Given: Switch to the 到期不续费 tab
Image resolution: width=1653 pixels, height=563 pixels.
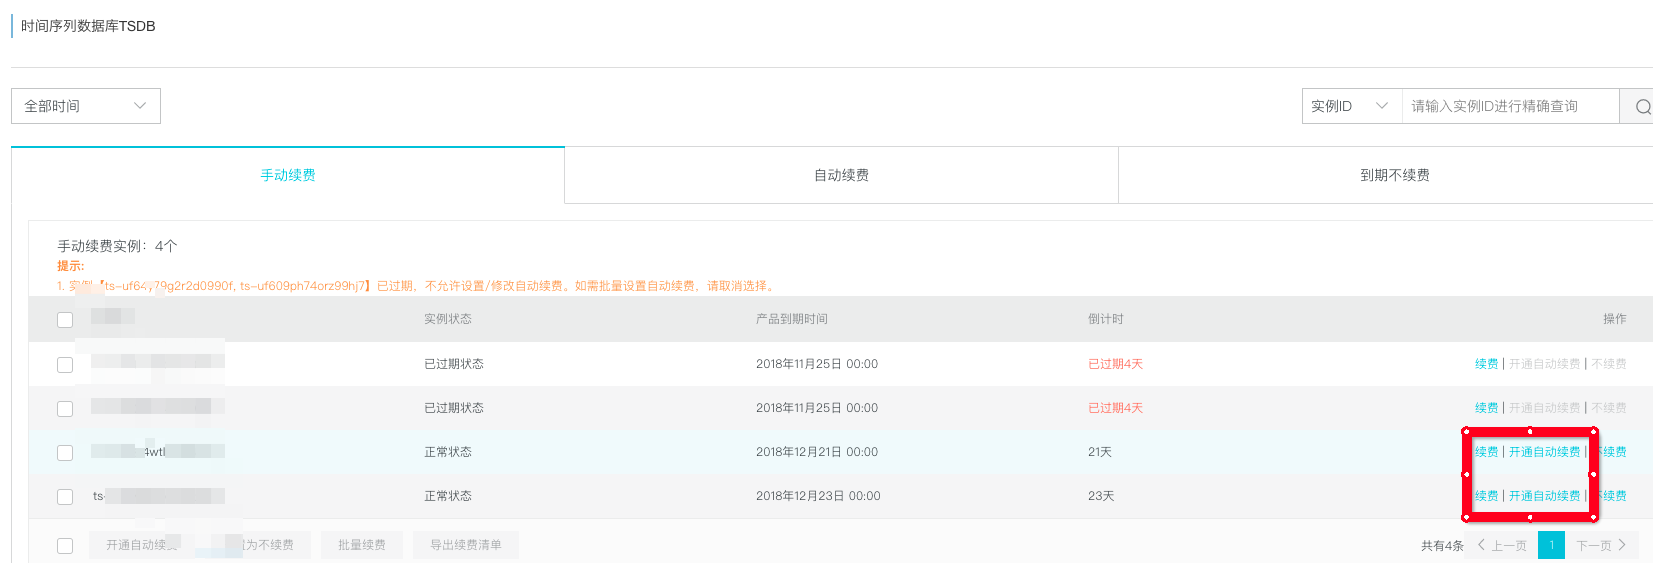Looking at the screenshot, I should 1394,175.
